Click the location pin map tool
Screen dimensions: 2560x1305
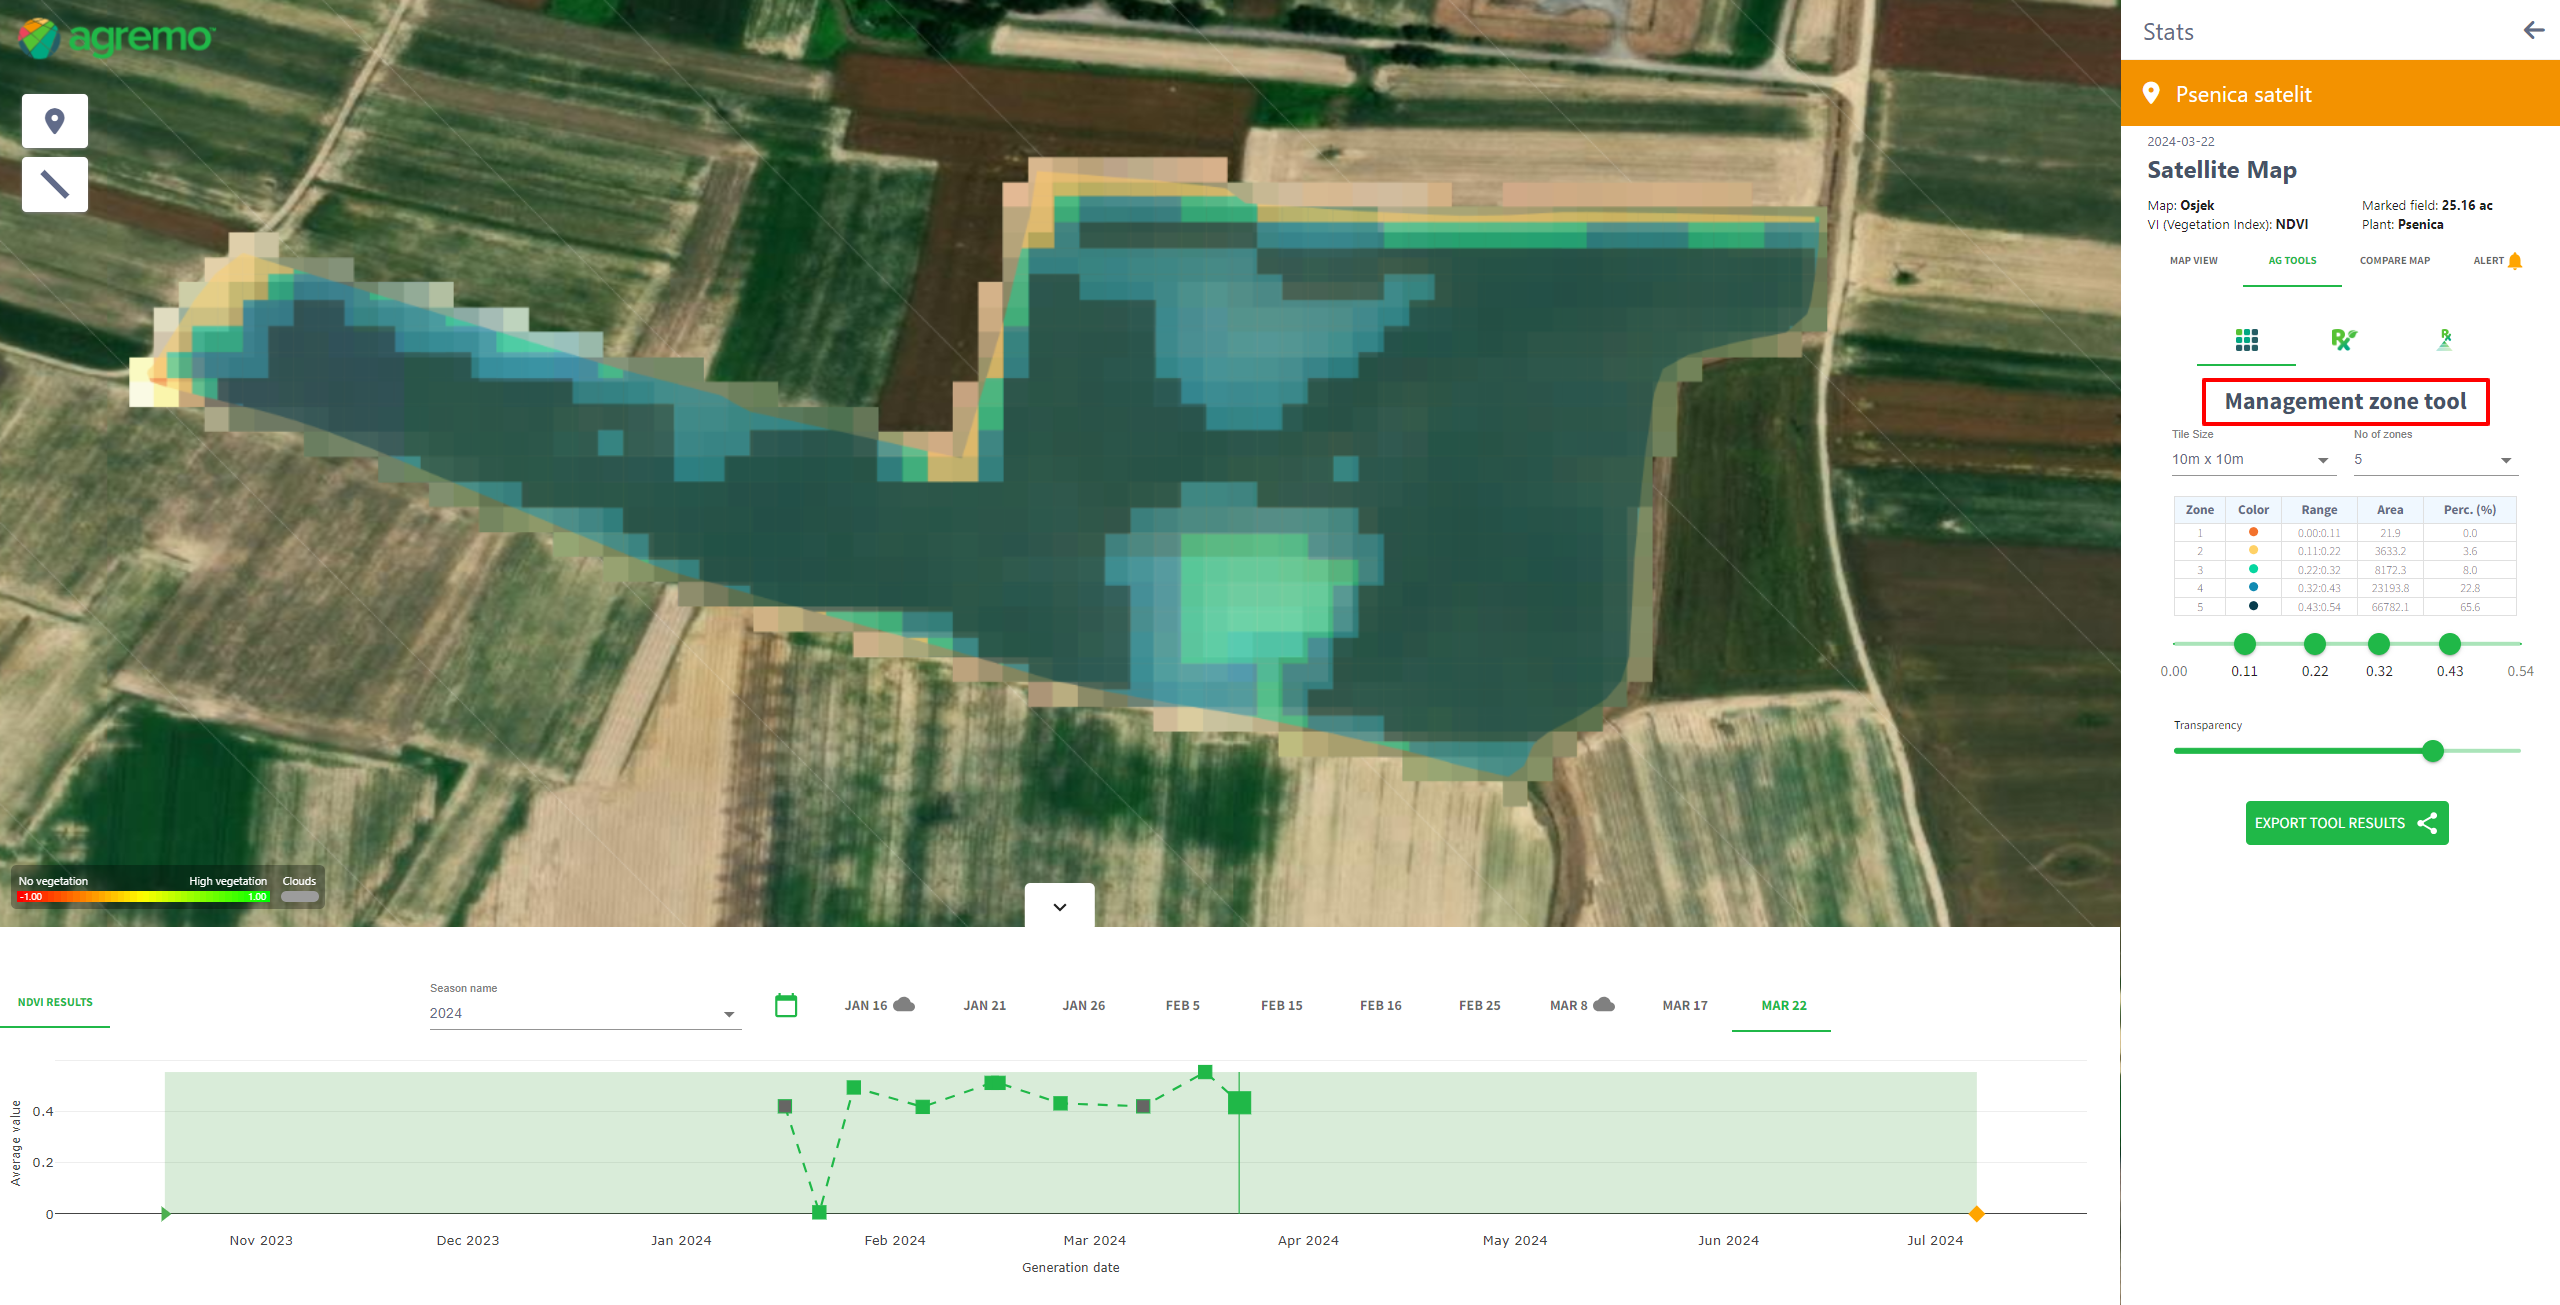(55, 121)
